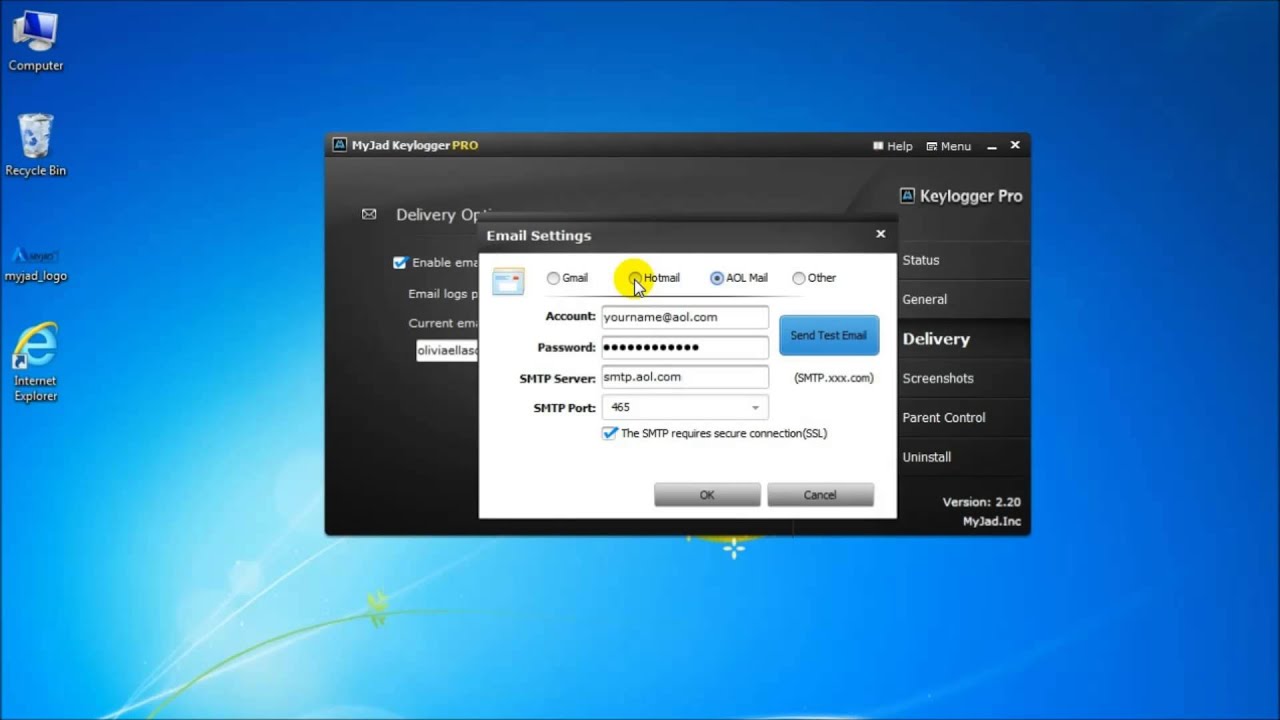Toggle SMTP requires secure connection SSL checkbox

[610, 433]
